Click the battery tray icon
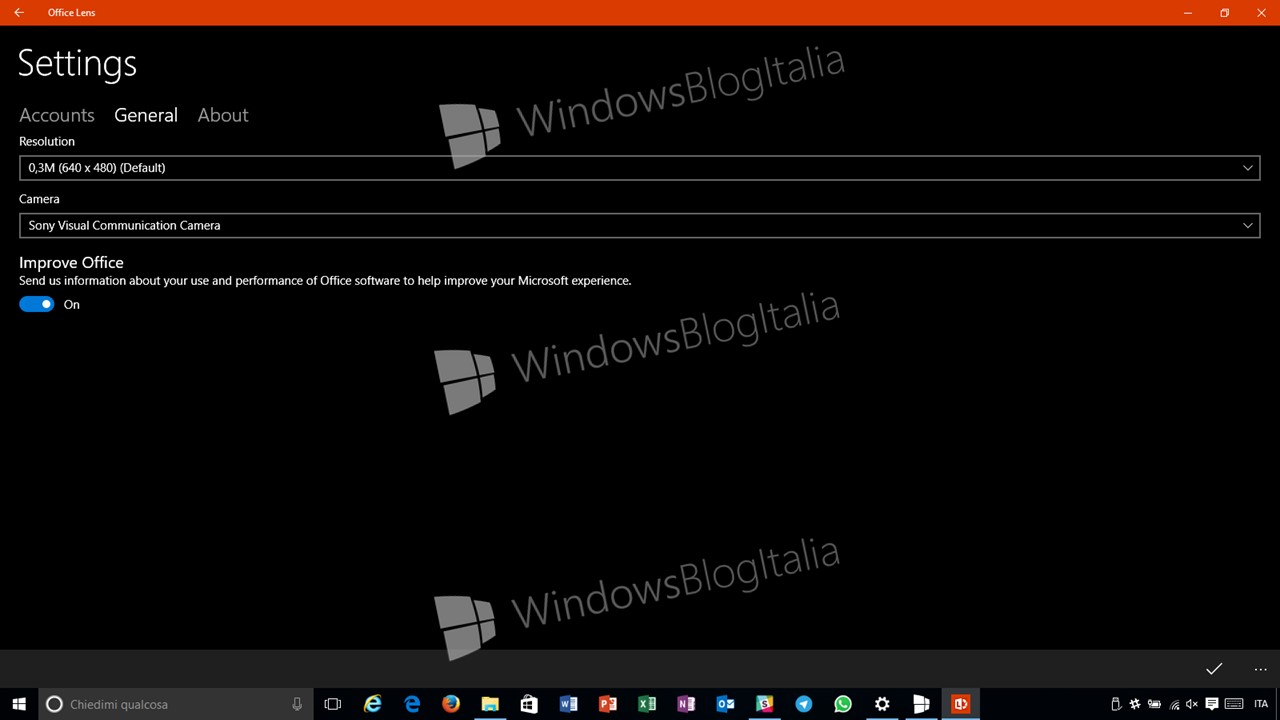Image resolution: width=1280 pixels, height=720 pixels. point(1154,704)
